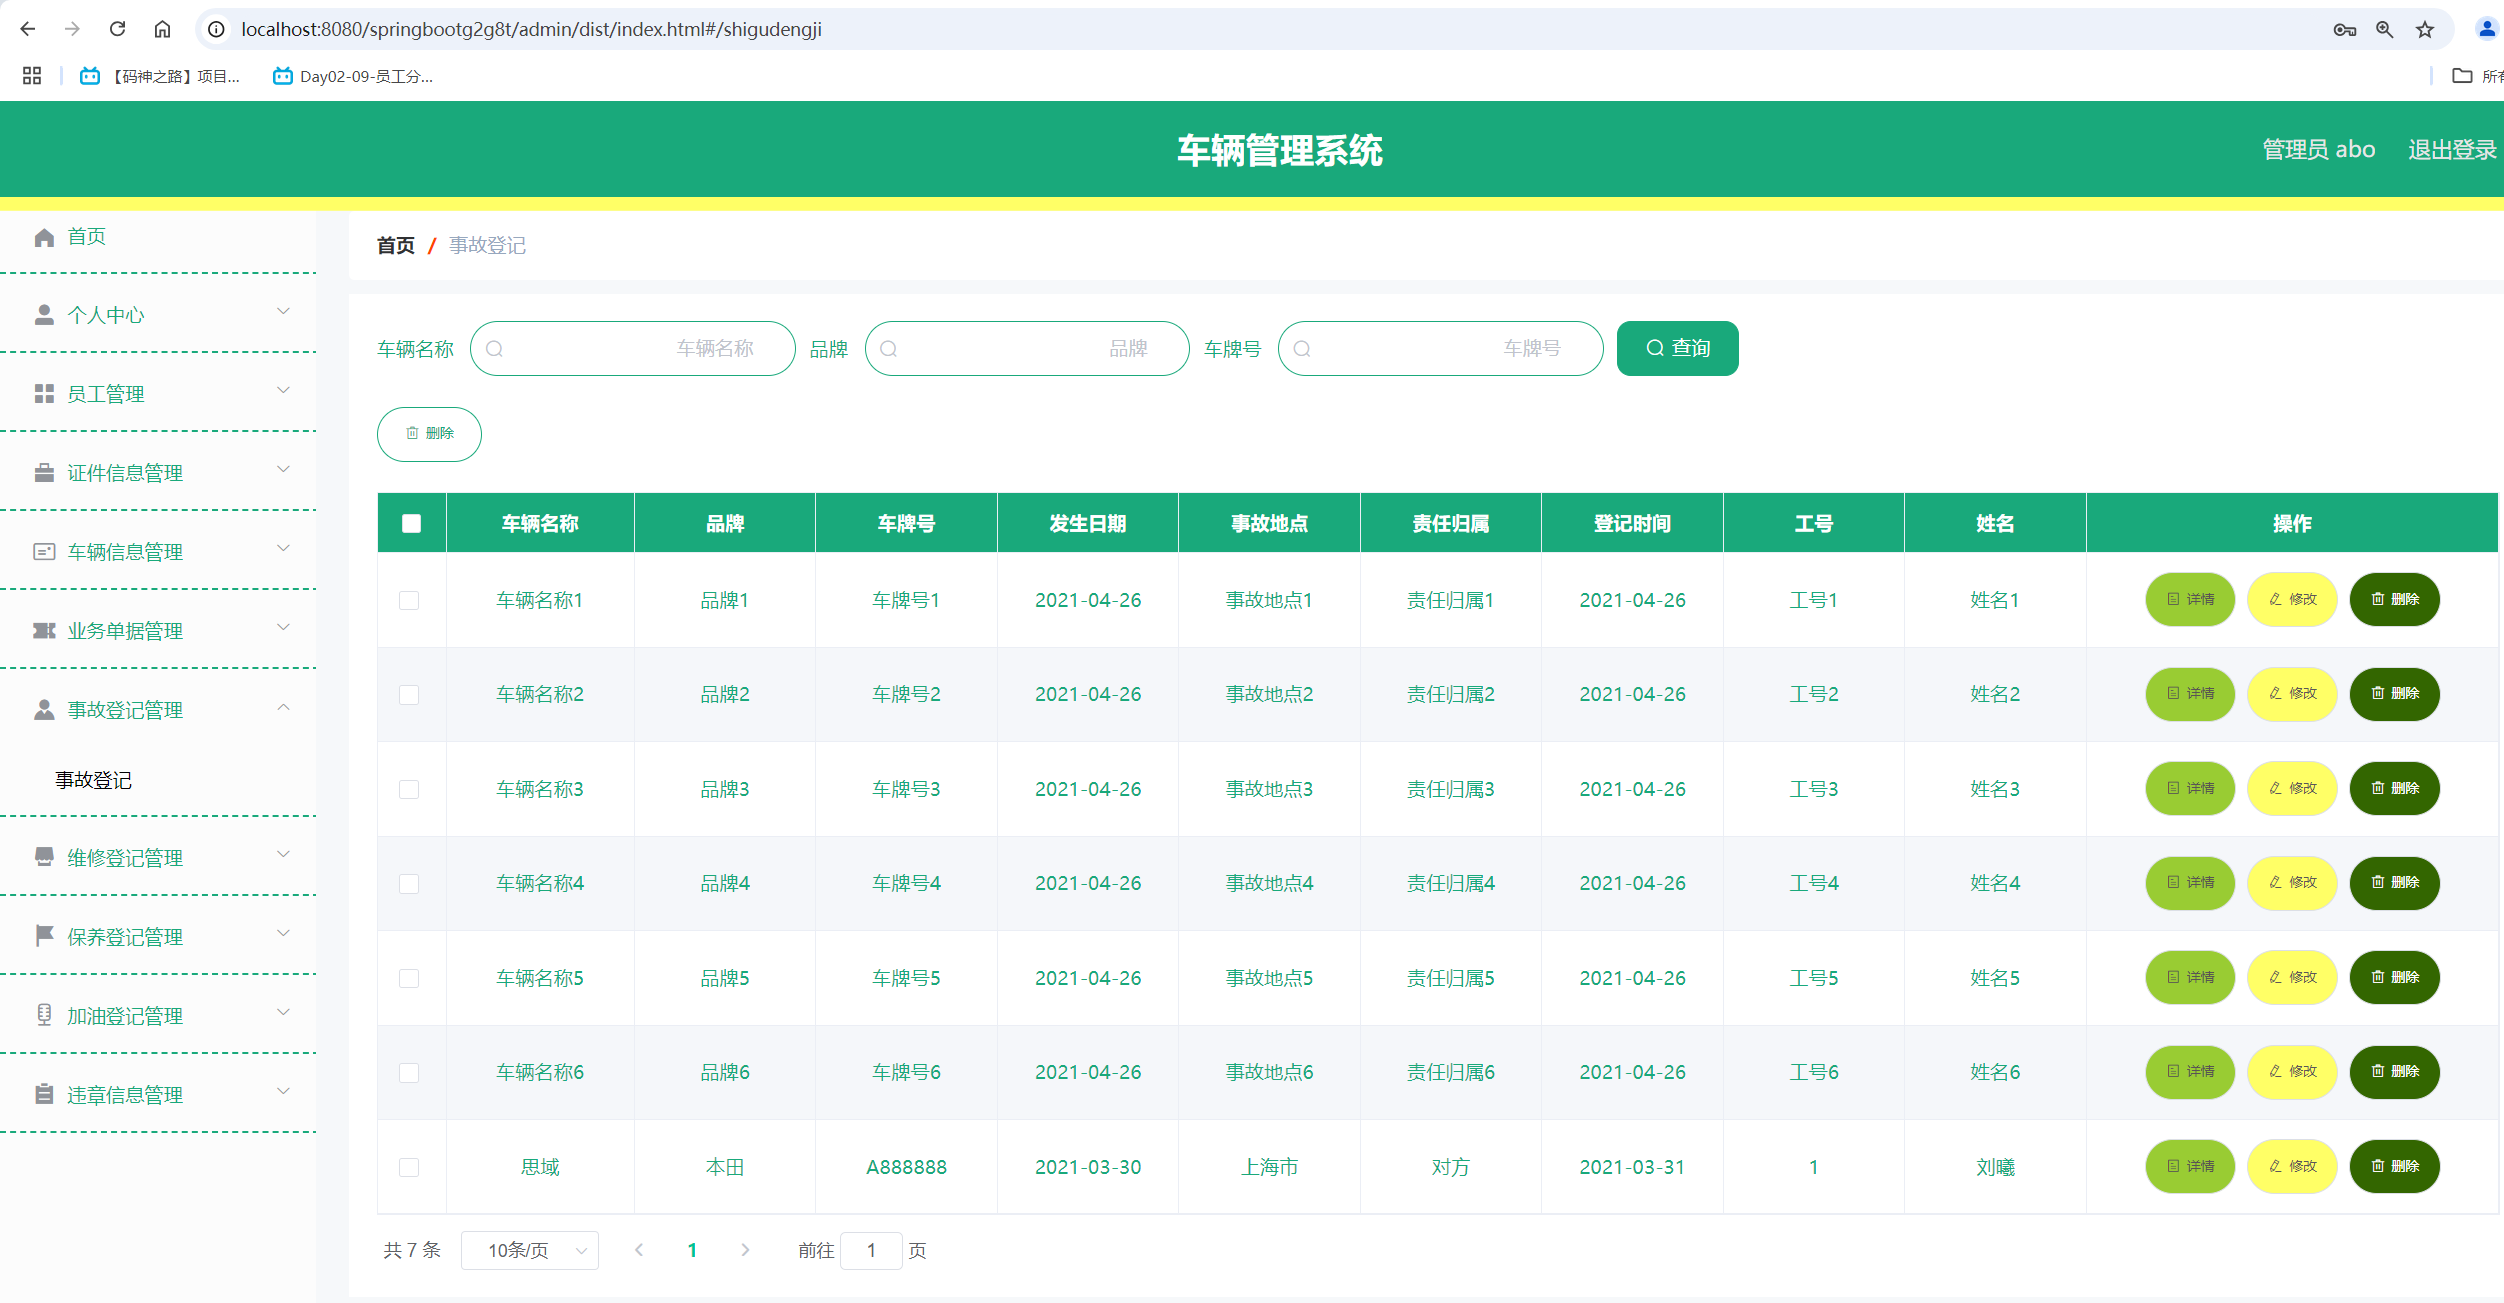Screen dimensions: 2504x1303
Task: Open 保养登记管理 via the flag icon
Action: 44,936
